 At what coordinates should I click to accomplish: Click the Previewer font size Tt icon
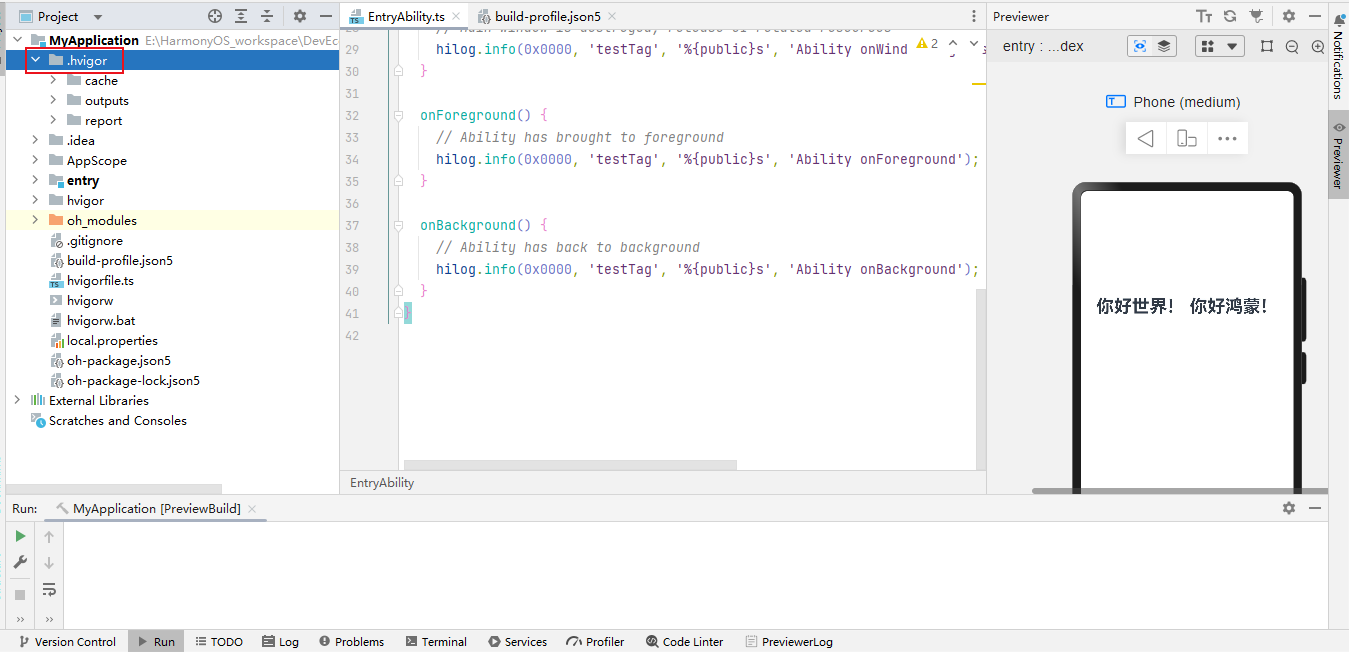tap(1204, 16)
